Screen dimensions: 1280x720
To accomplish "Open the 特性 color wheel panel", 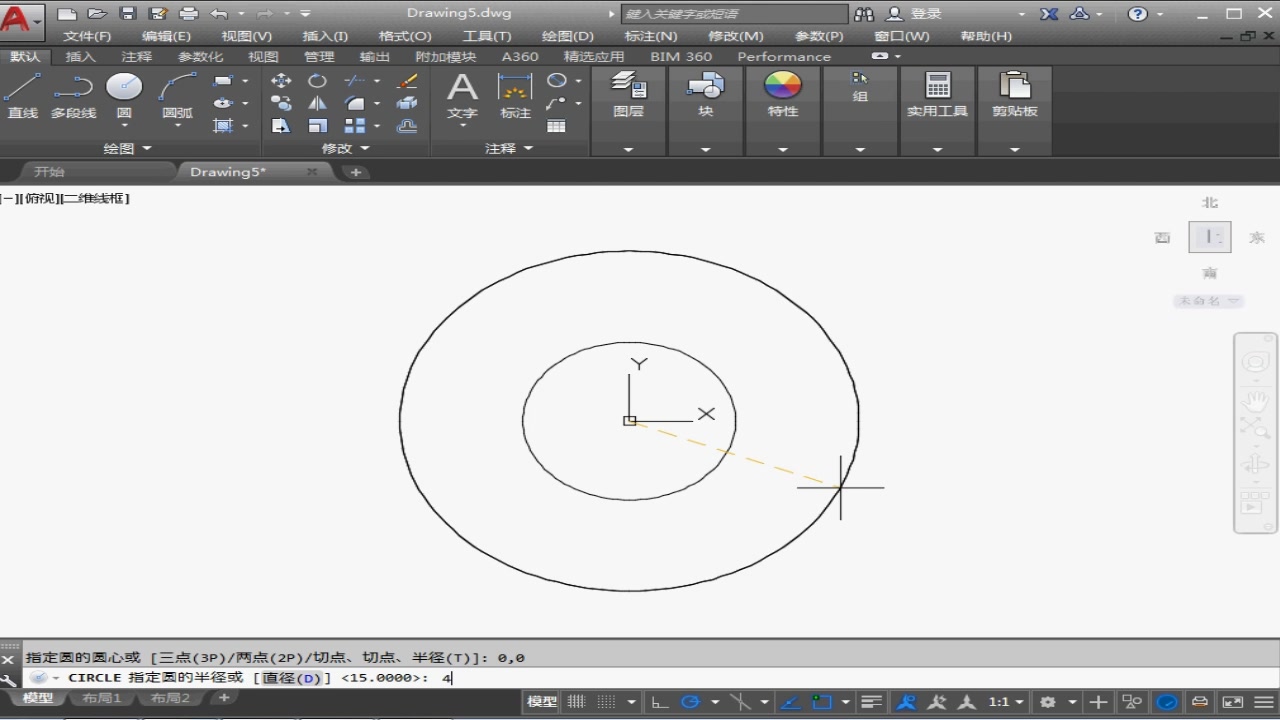I will coord(783,87).
